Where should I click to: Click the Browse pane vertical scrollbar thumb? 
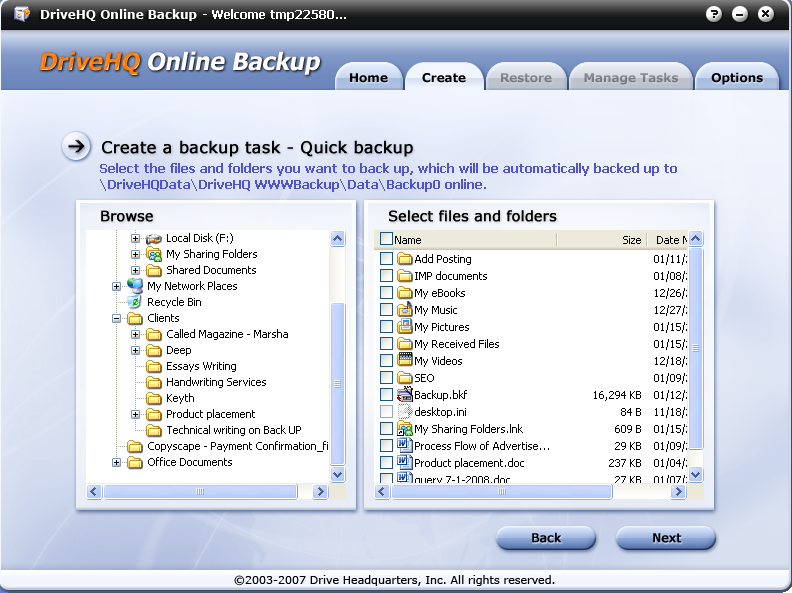pos(337,384)
